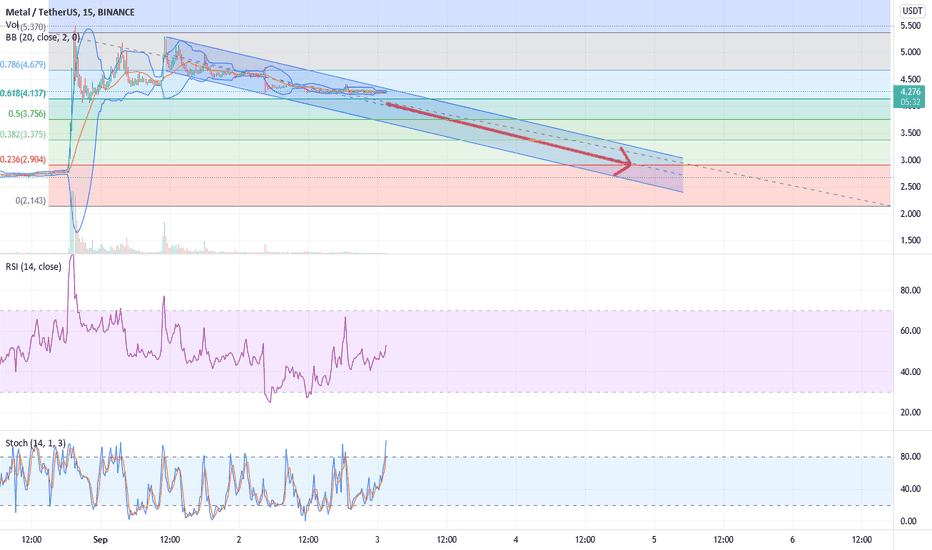This screenshot has height=550, width=932.
Task: Click the Metal / TetherUS symbol title
Action: pyautogui.click(x=70, y=12)
